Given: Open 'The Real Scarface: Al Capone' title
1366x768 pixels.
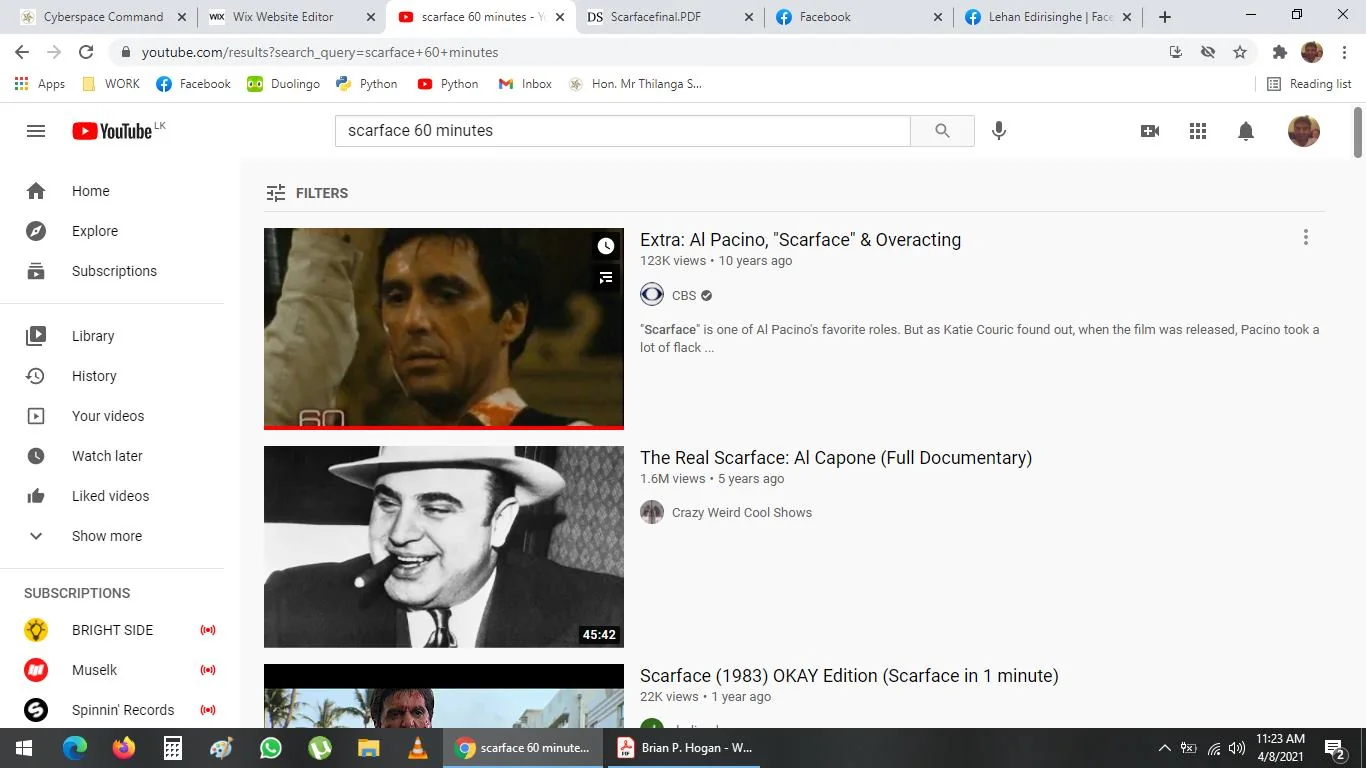Looking at the screenshot, I should click(x=836, y=458).
